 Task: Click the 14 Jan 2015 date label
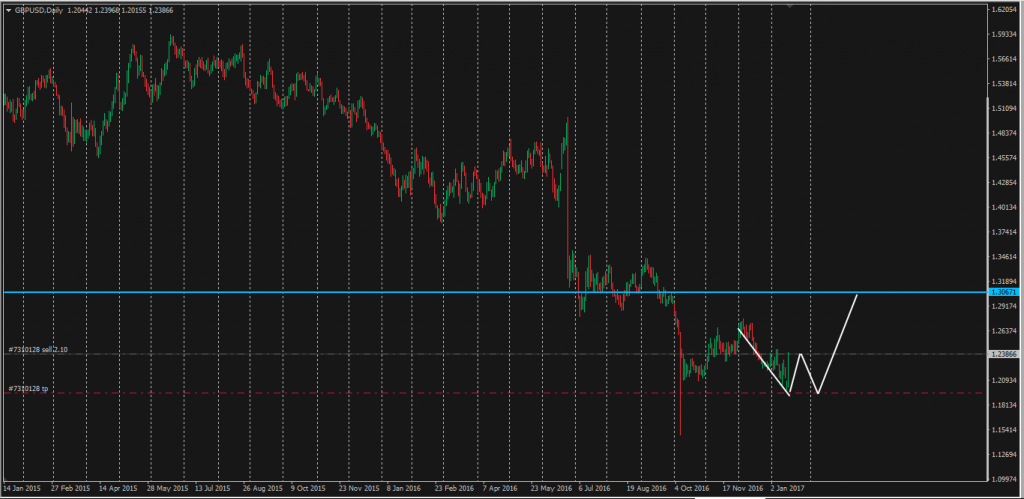[x=24, y=489]
